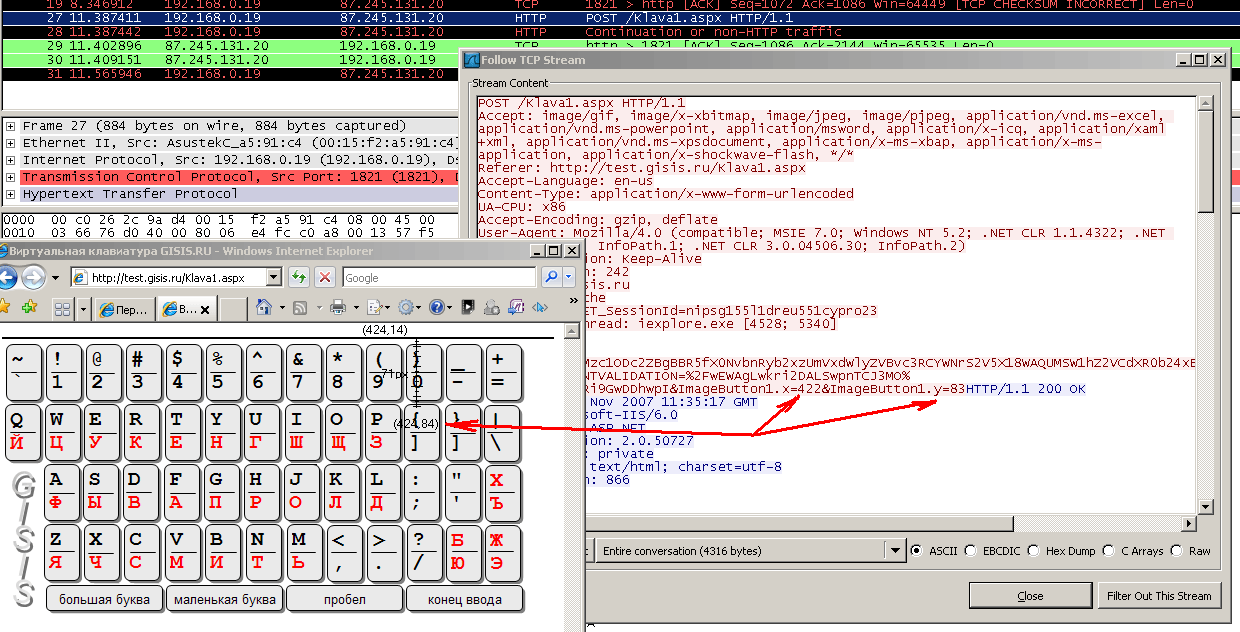Click the virtual keyboard A/Ф key
This screenshot has width=1240, height=632.
coord(63,491)
